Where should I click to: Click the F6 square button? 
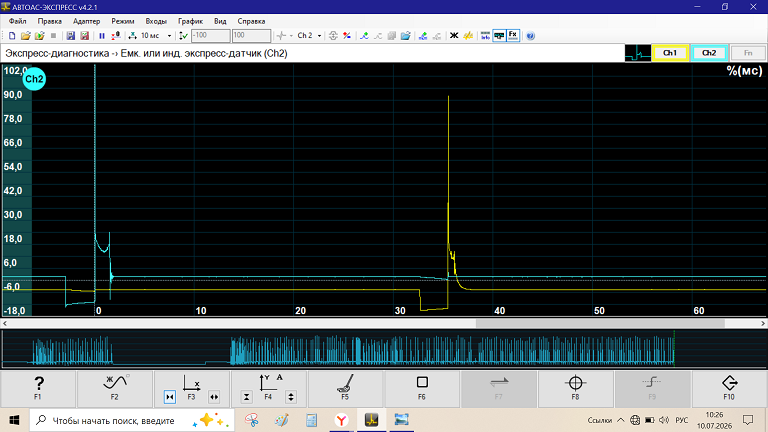click(422, 388)
